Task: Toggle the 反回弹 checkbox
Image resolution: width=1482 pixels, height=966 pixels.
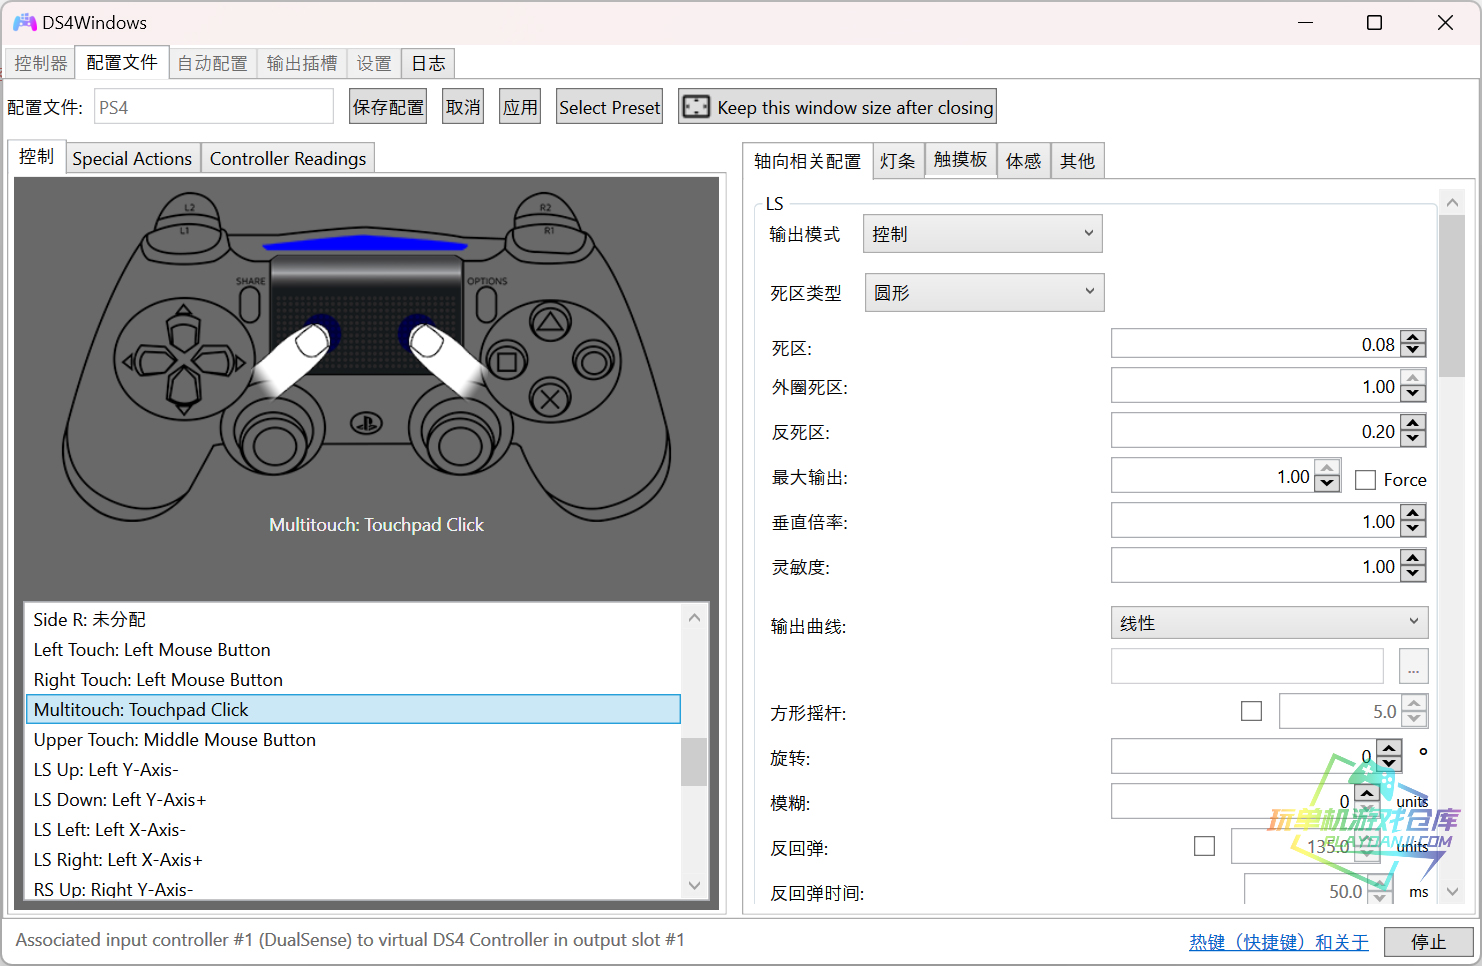Action: click(x=1204, y=846)
